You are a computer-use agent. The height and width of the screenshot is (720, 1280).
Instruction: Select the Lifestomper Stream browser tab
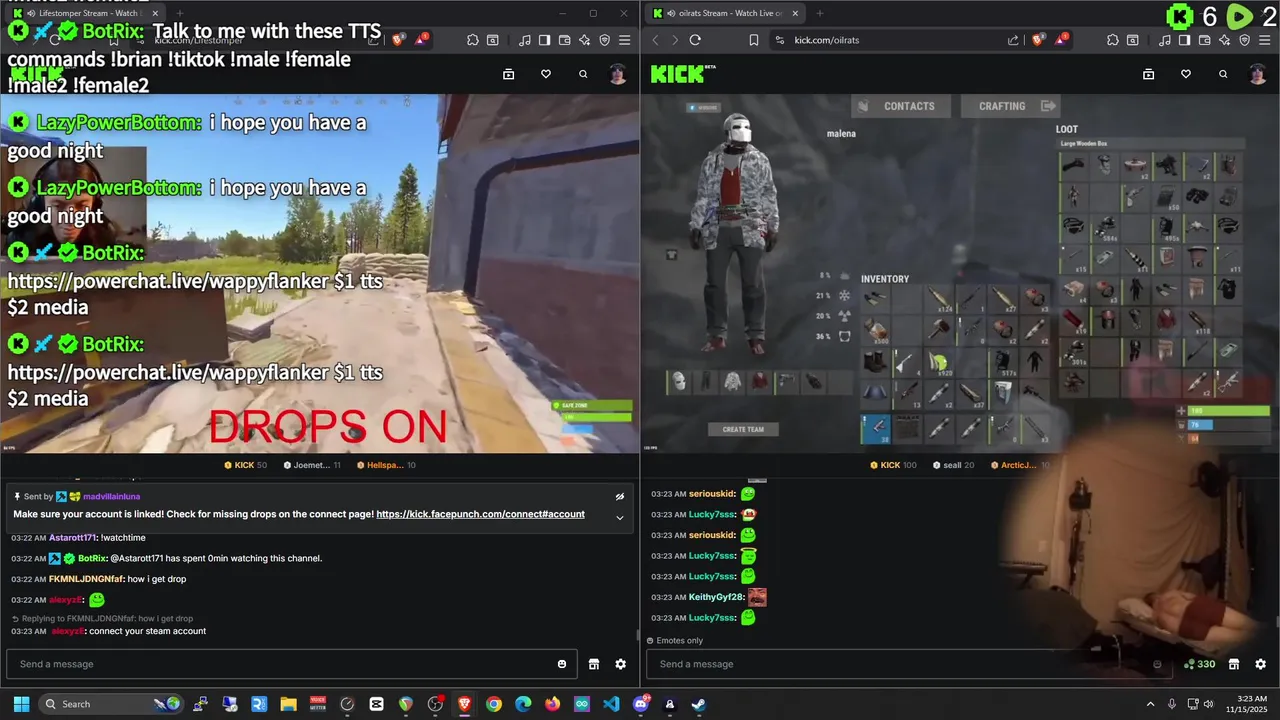[85, 13]
